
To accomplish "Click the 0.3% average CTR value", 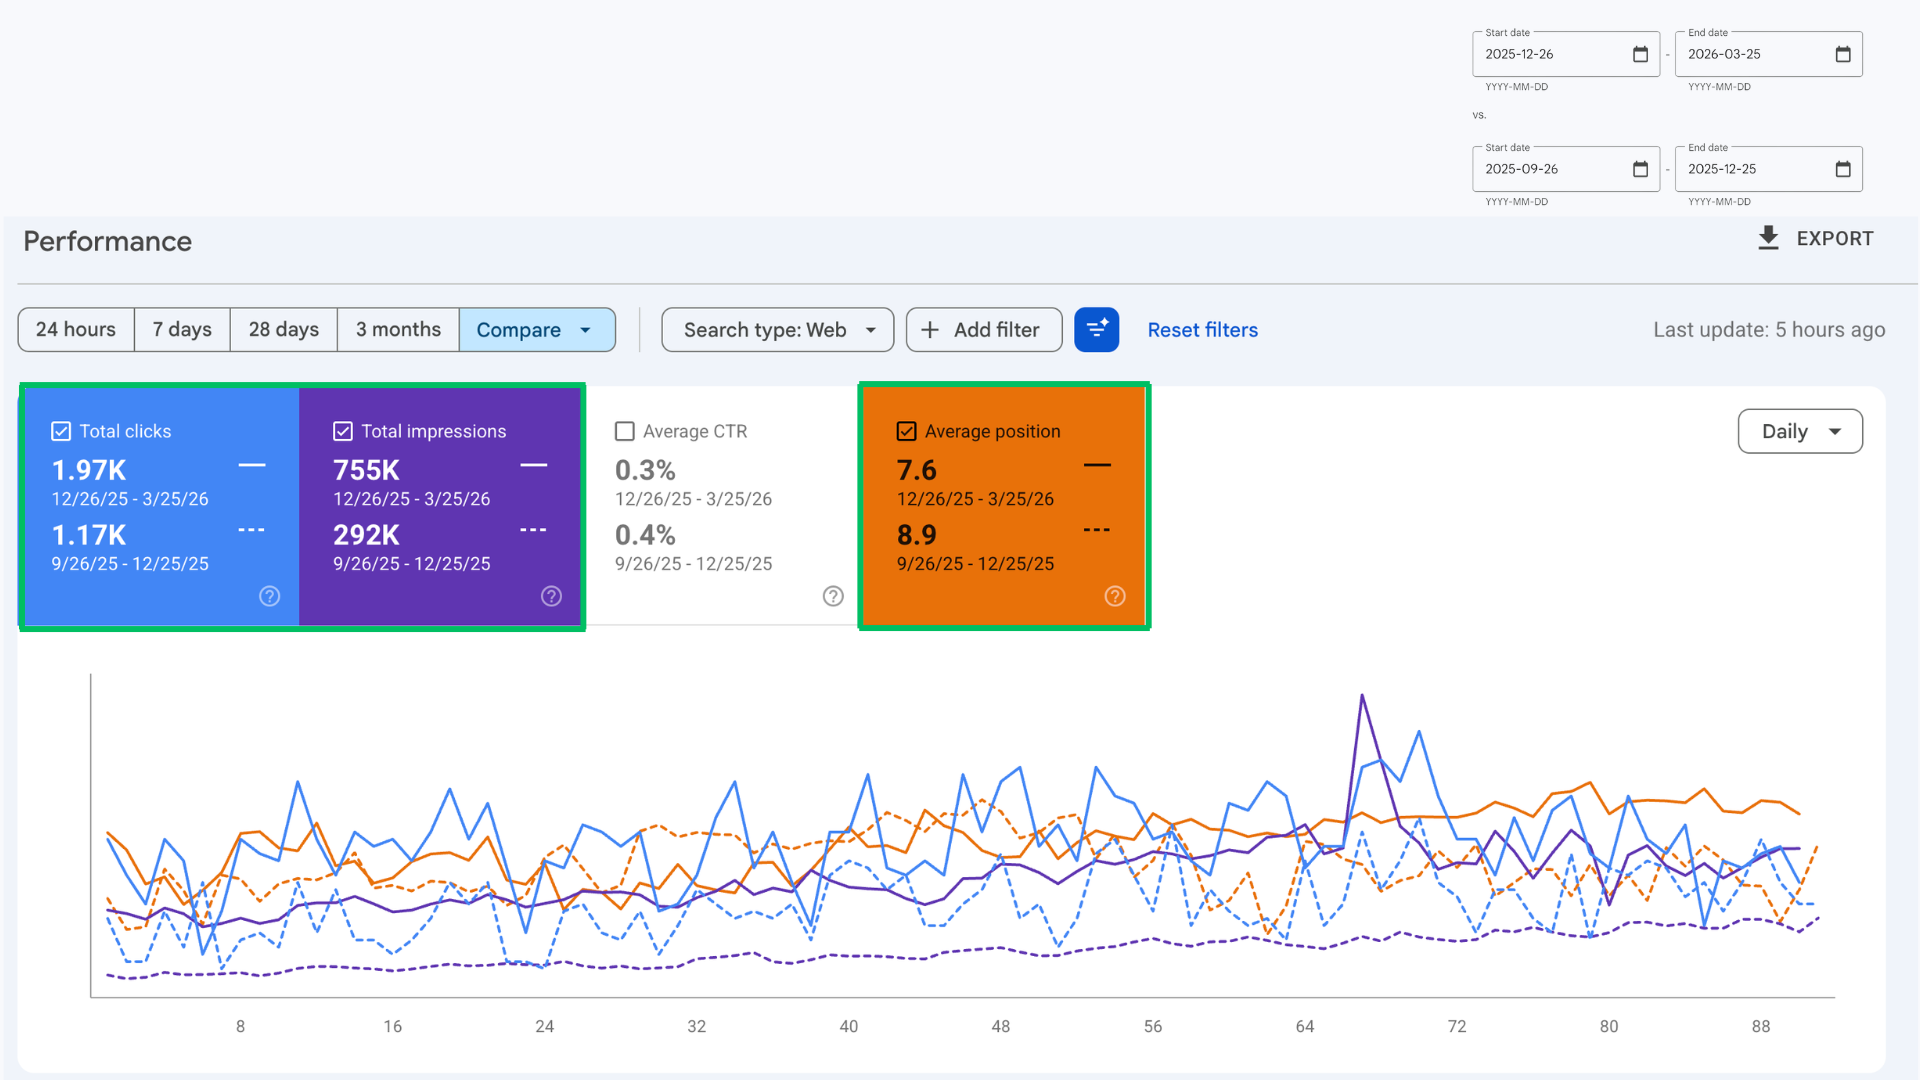I will [x=645, y=470].
